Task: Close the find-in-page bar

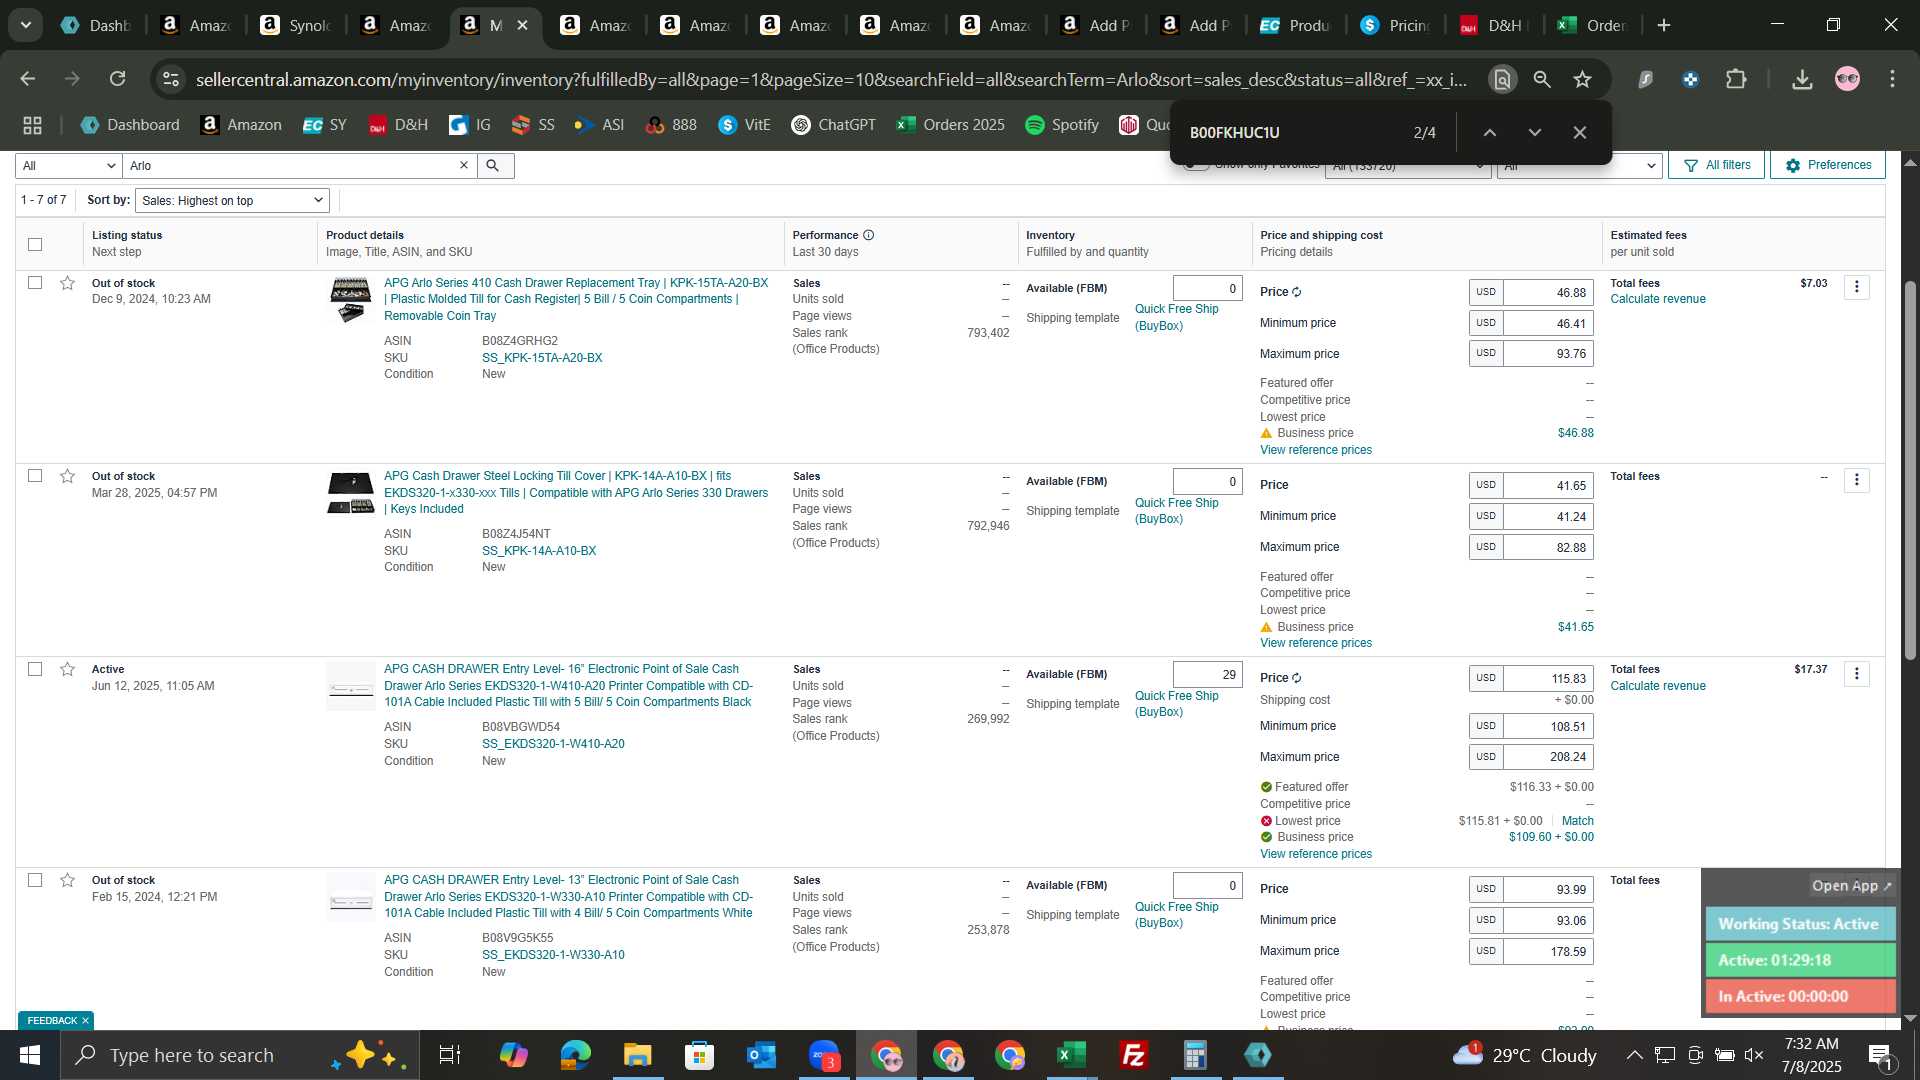Action: point(1580,132)
